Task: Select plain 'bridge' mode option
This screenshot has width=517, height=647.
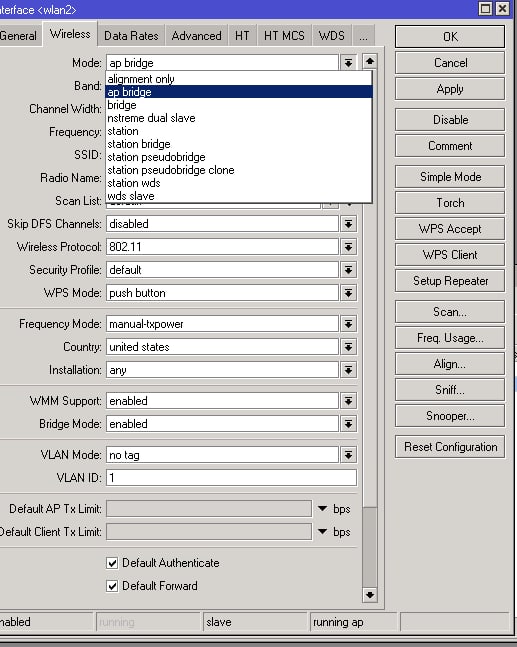Action: coord(239,105)
